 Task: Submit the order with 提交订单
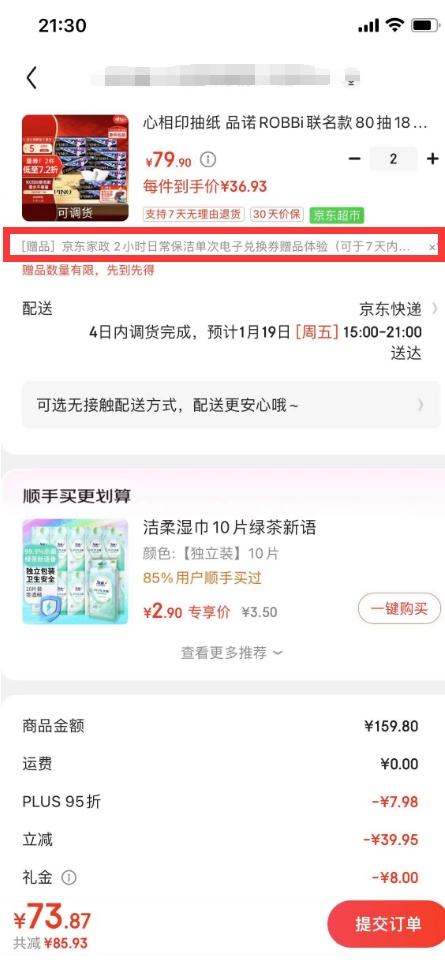387,923
